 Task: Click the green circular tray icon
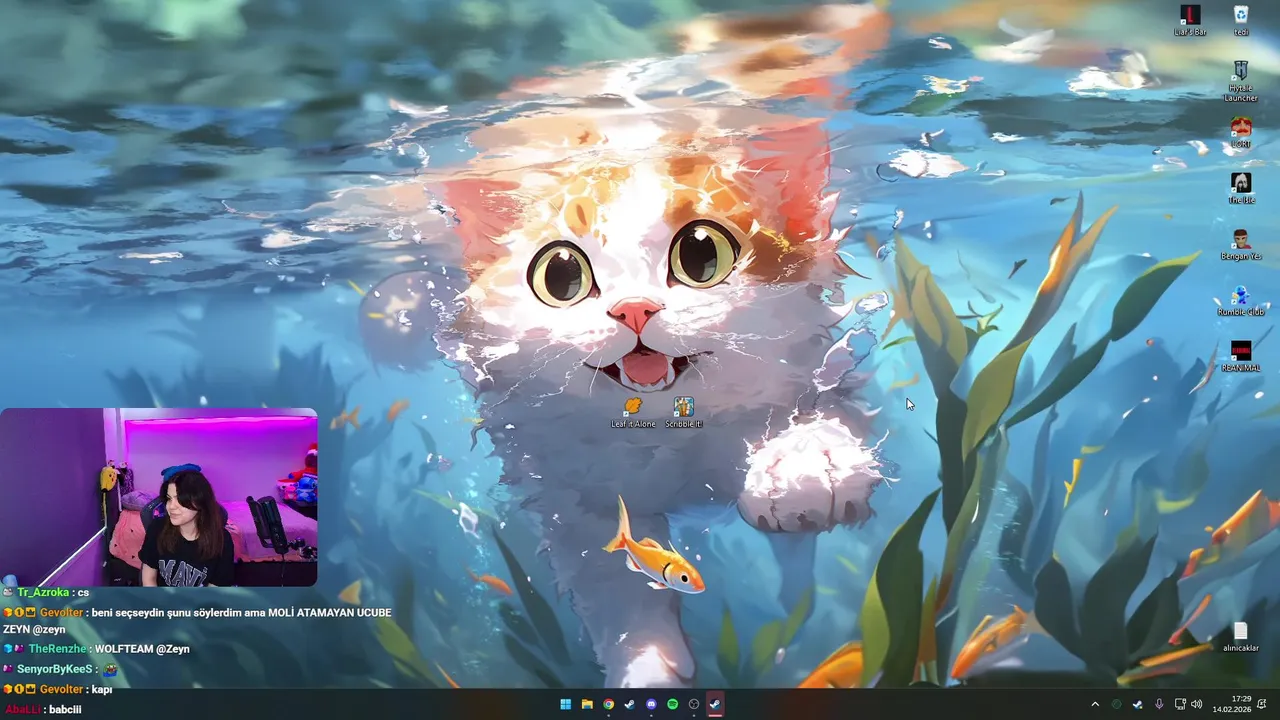point(1117,704)
